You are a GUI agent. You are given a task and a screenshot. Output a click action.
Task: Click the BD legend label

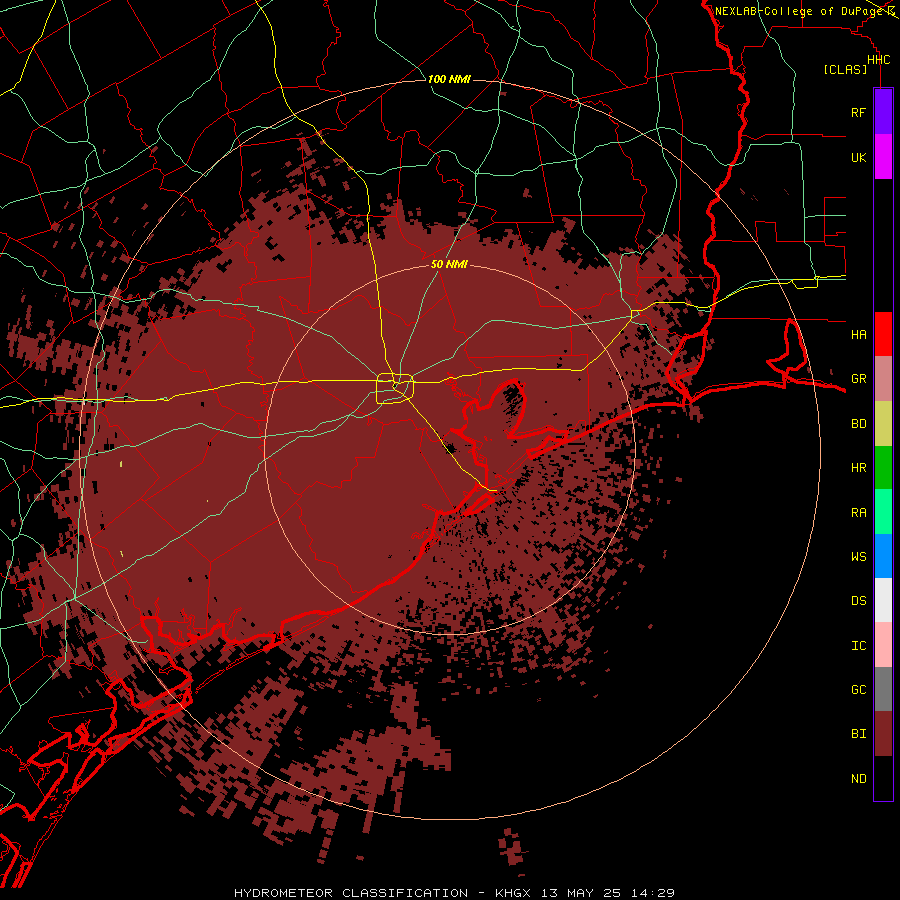858,424
